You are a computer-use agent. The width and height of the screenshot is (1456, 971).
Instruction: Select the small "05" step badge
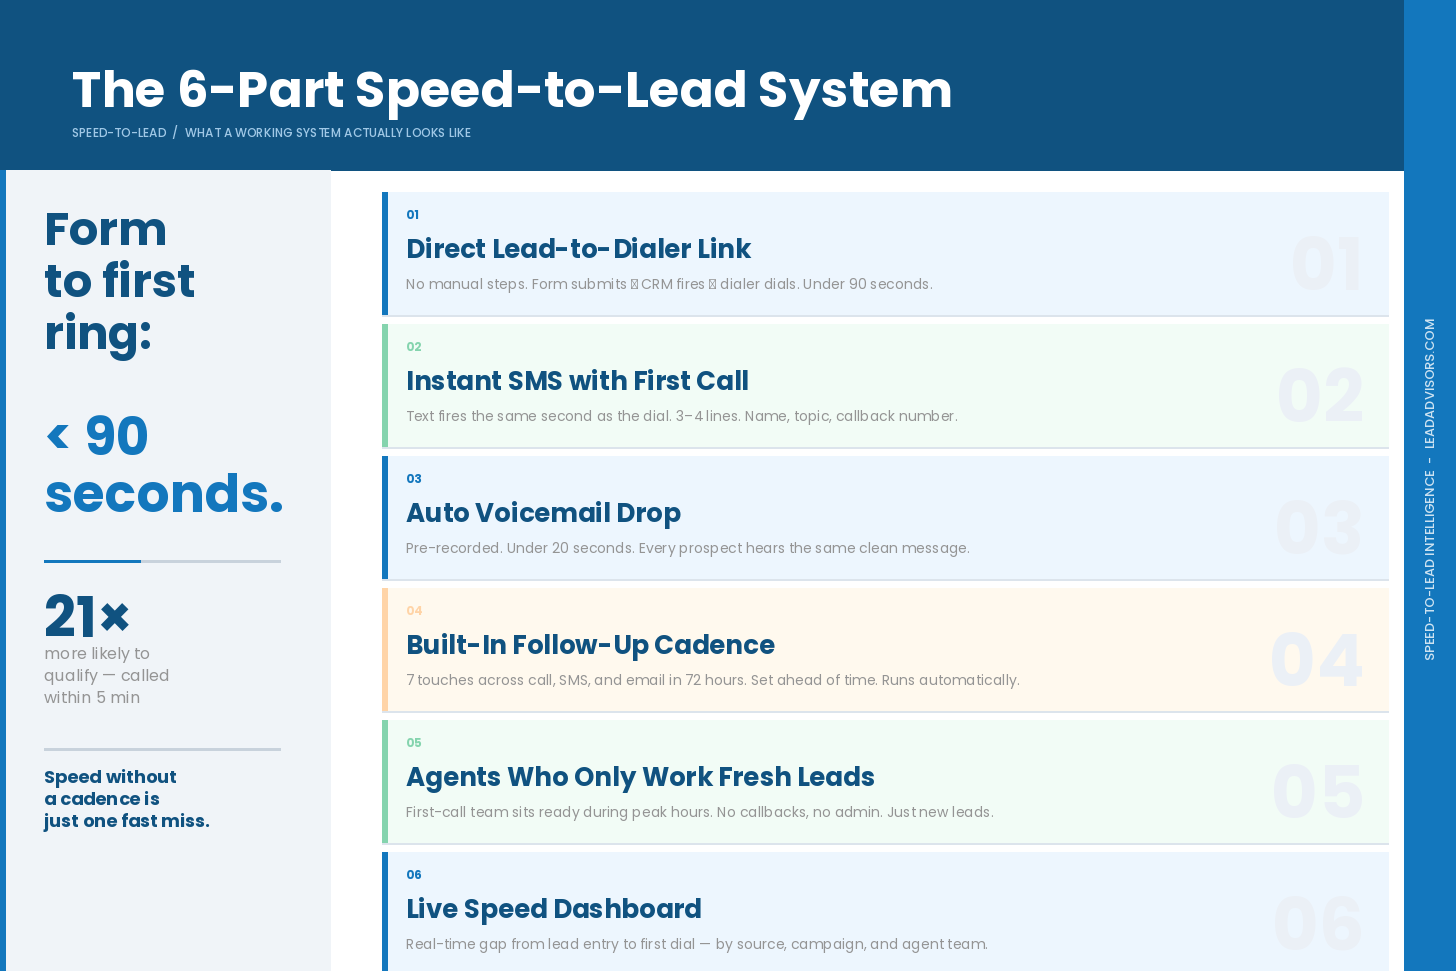pos(414,743)
